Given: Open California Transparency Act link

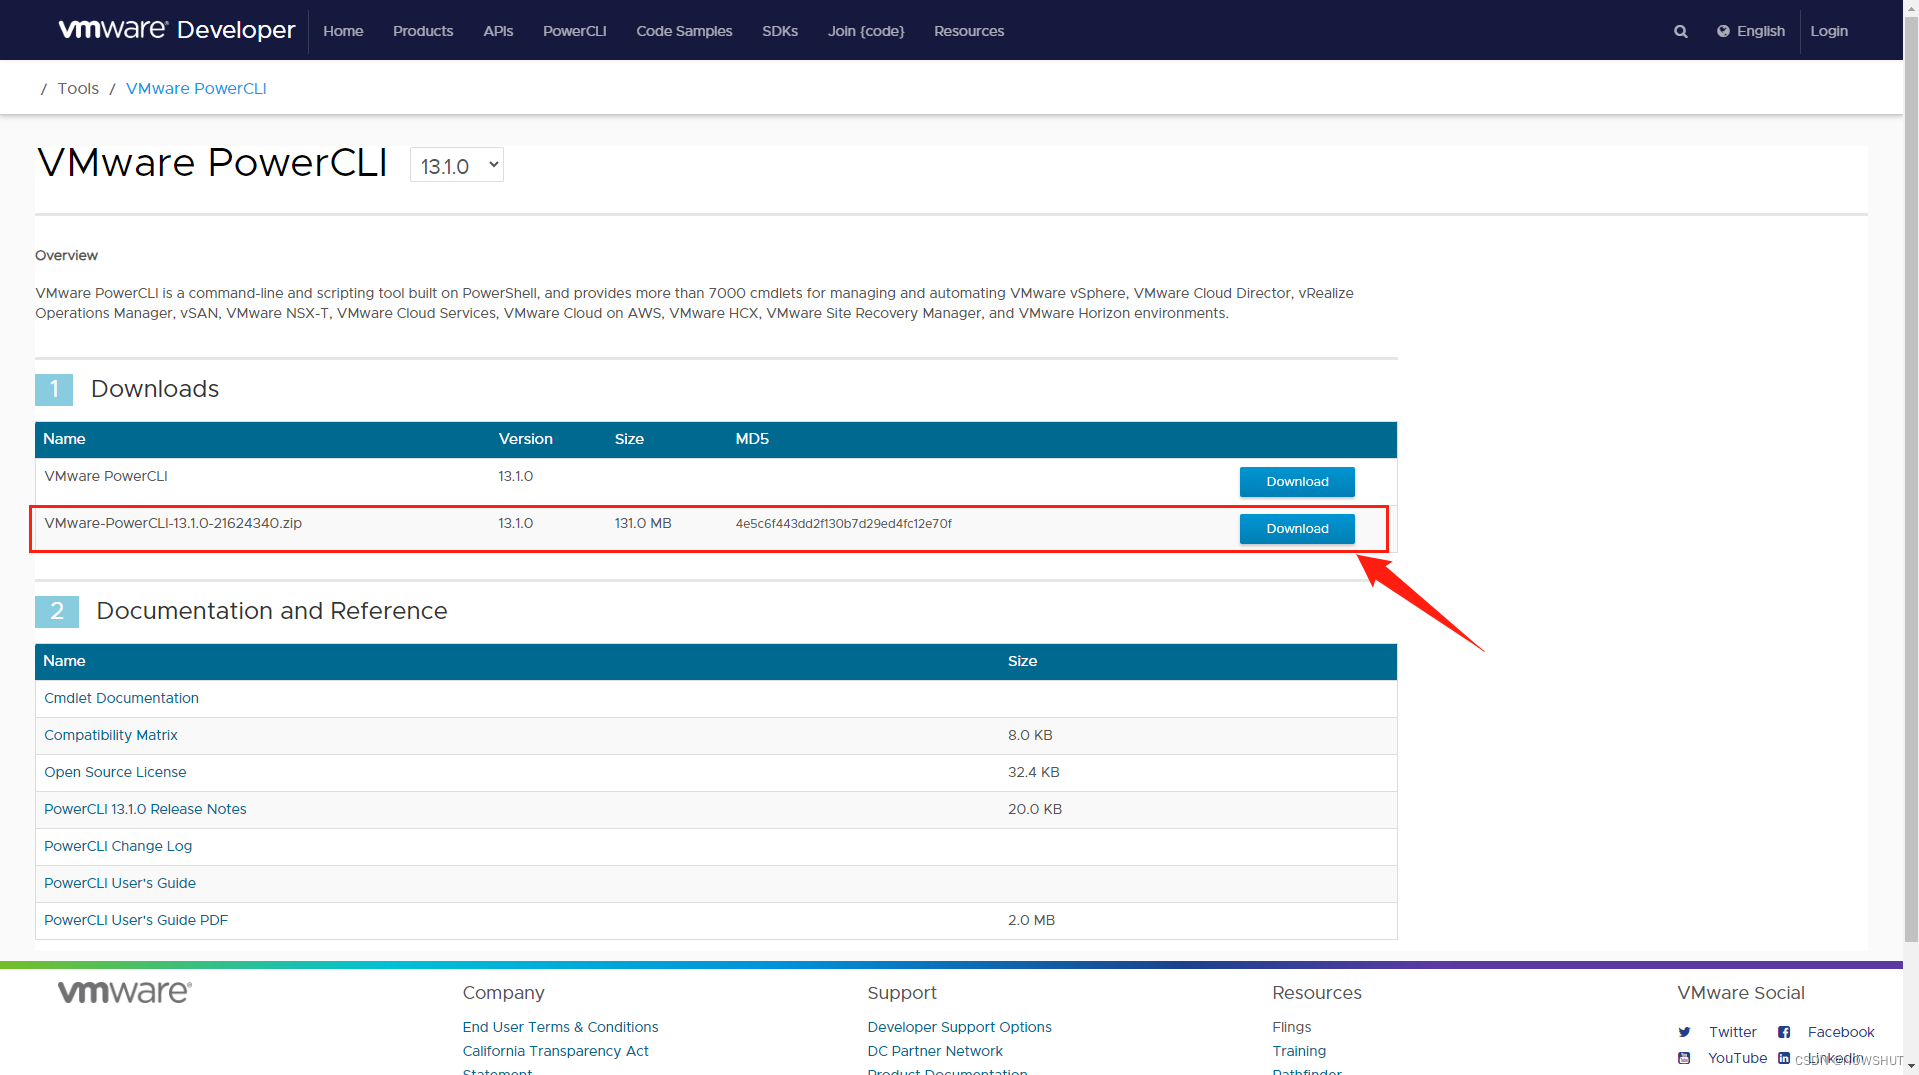Looking at the screenshot, I should tap(555, 1051).
